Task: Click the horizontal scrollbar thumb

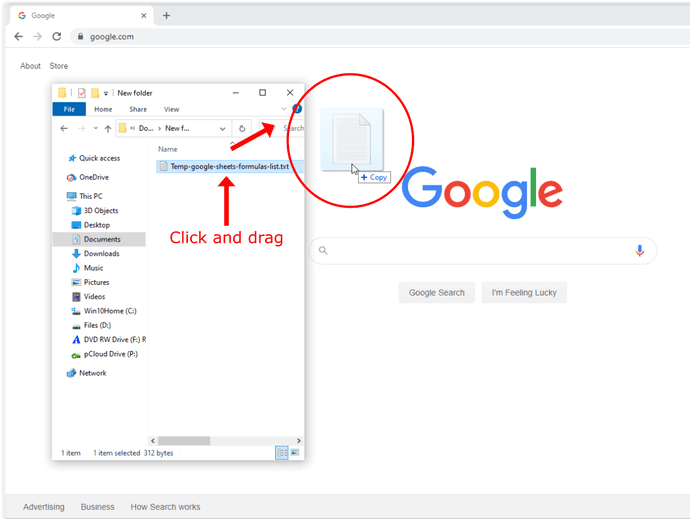Action: click(x=184, y=441)
